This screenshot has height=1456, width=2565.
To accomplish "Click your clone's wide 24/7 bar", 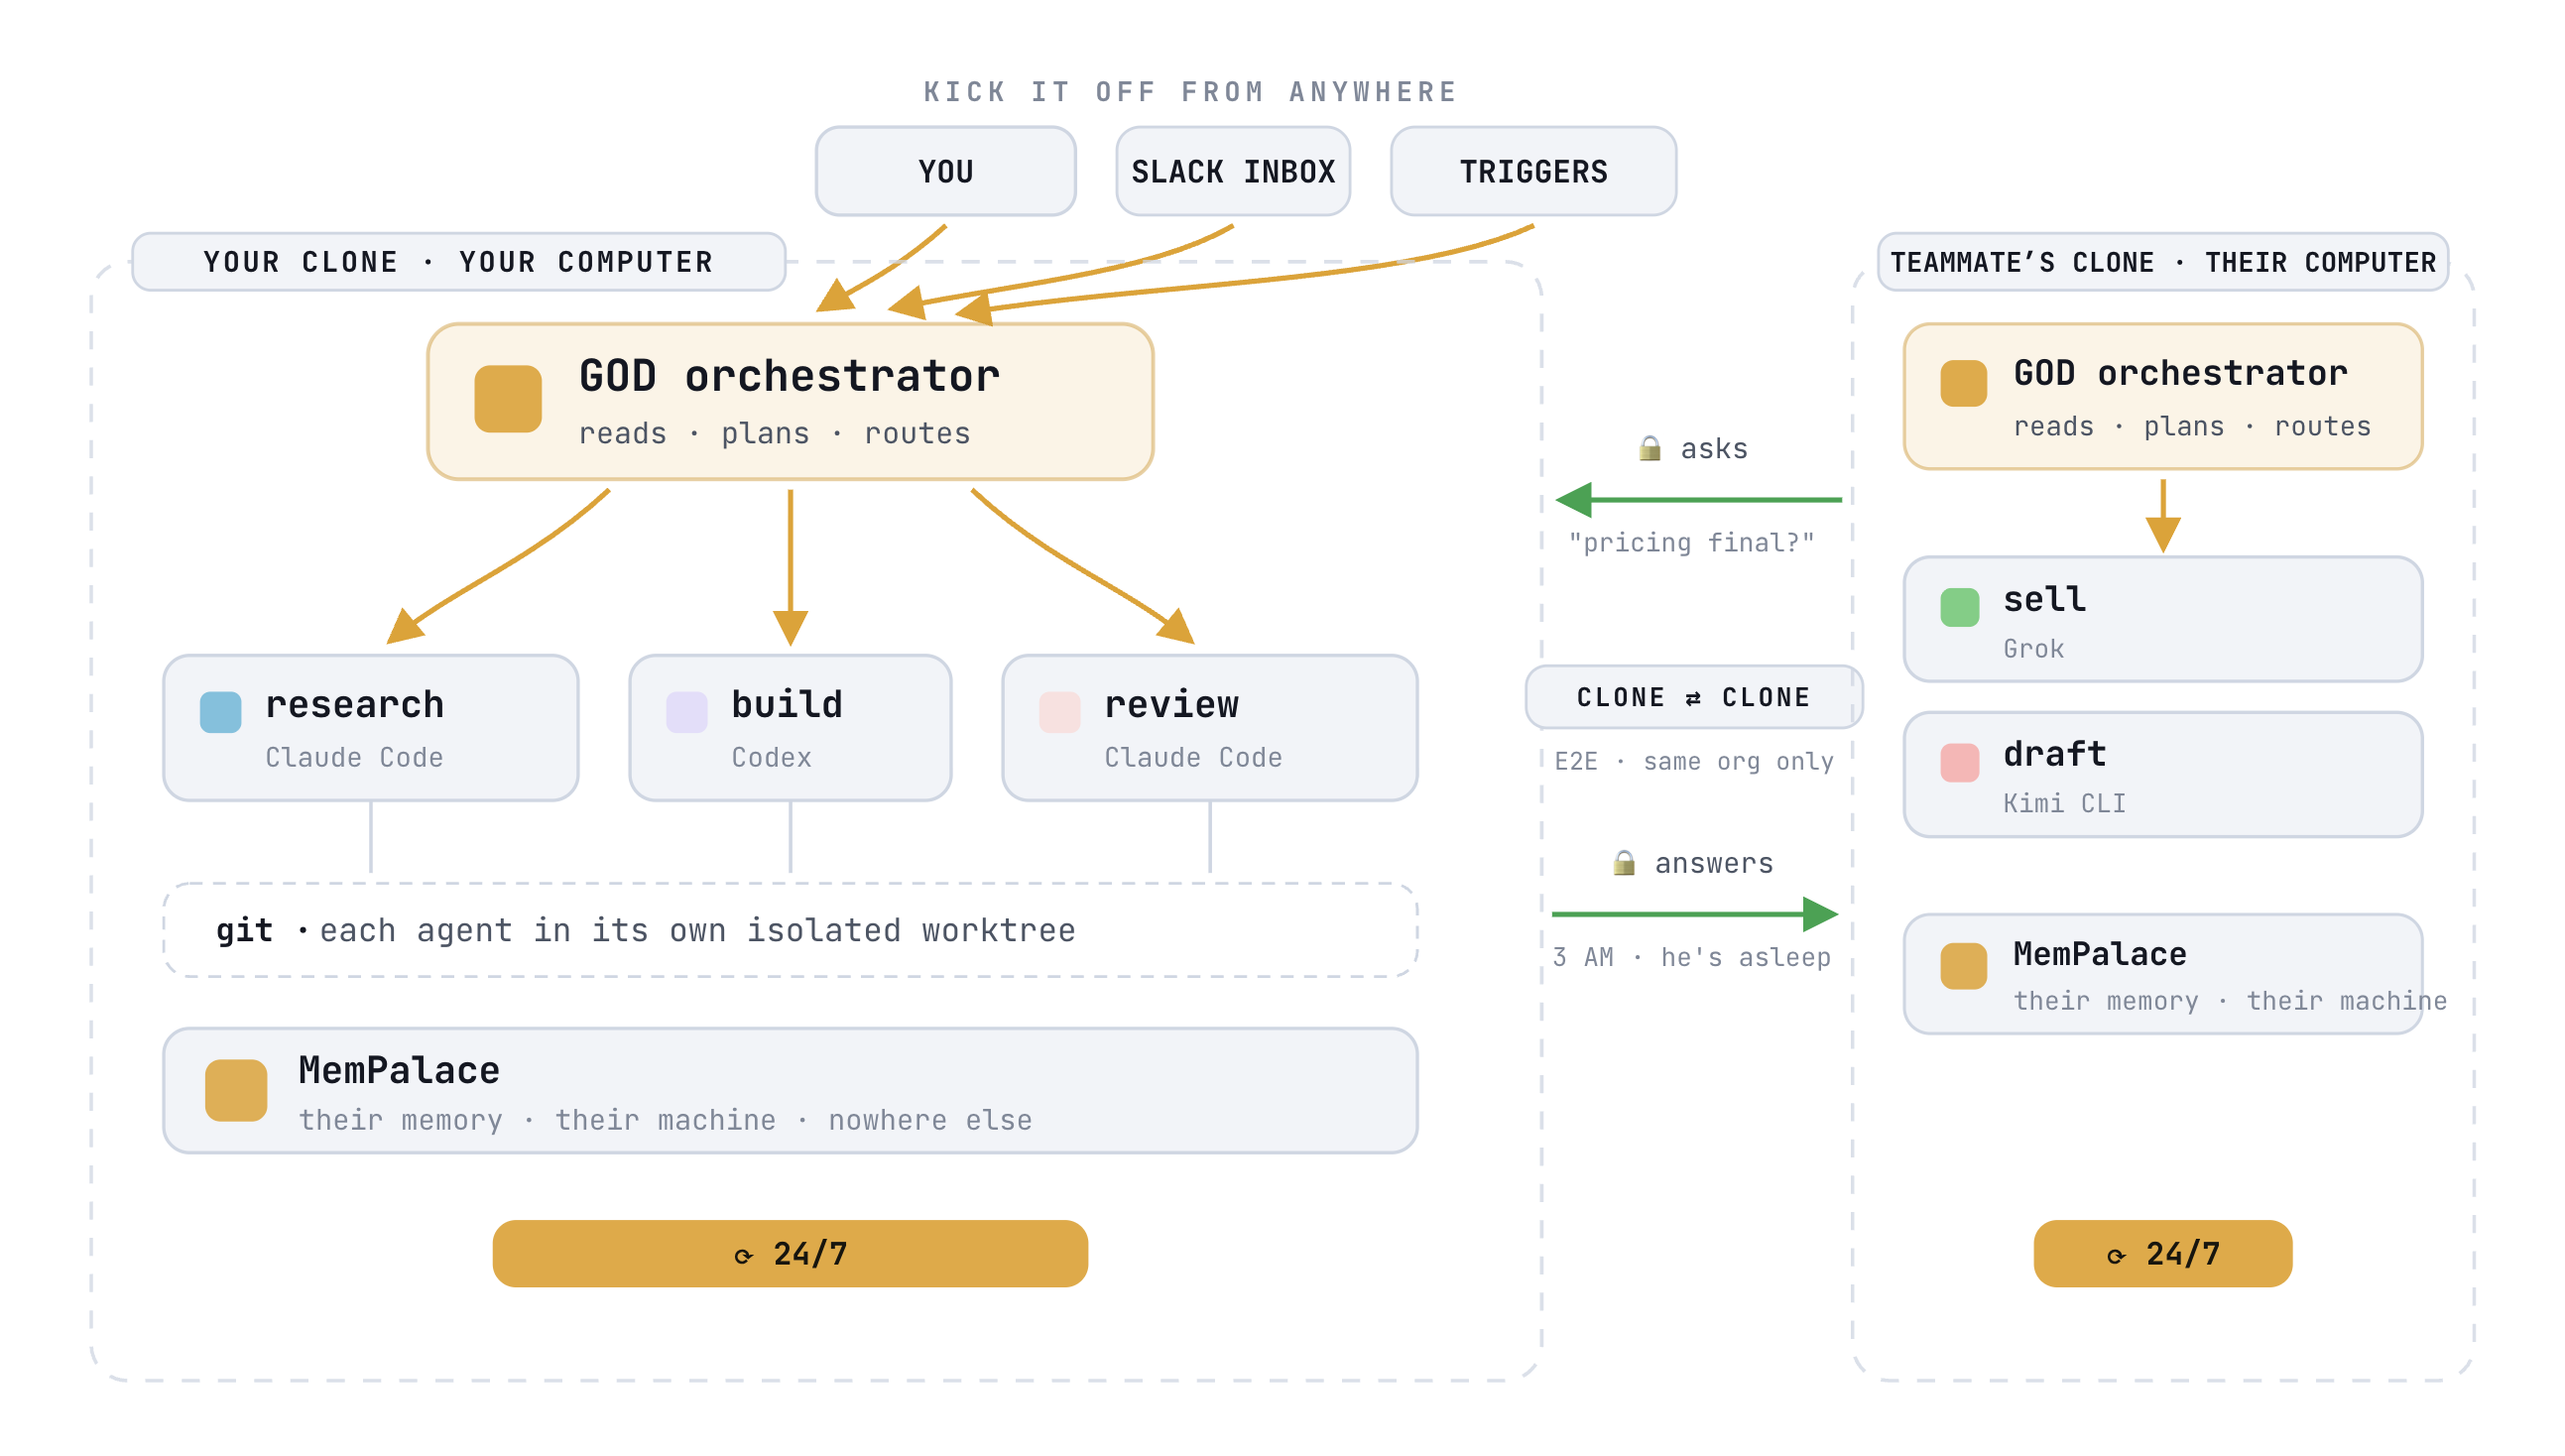I will 790,1253.
